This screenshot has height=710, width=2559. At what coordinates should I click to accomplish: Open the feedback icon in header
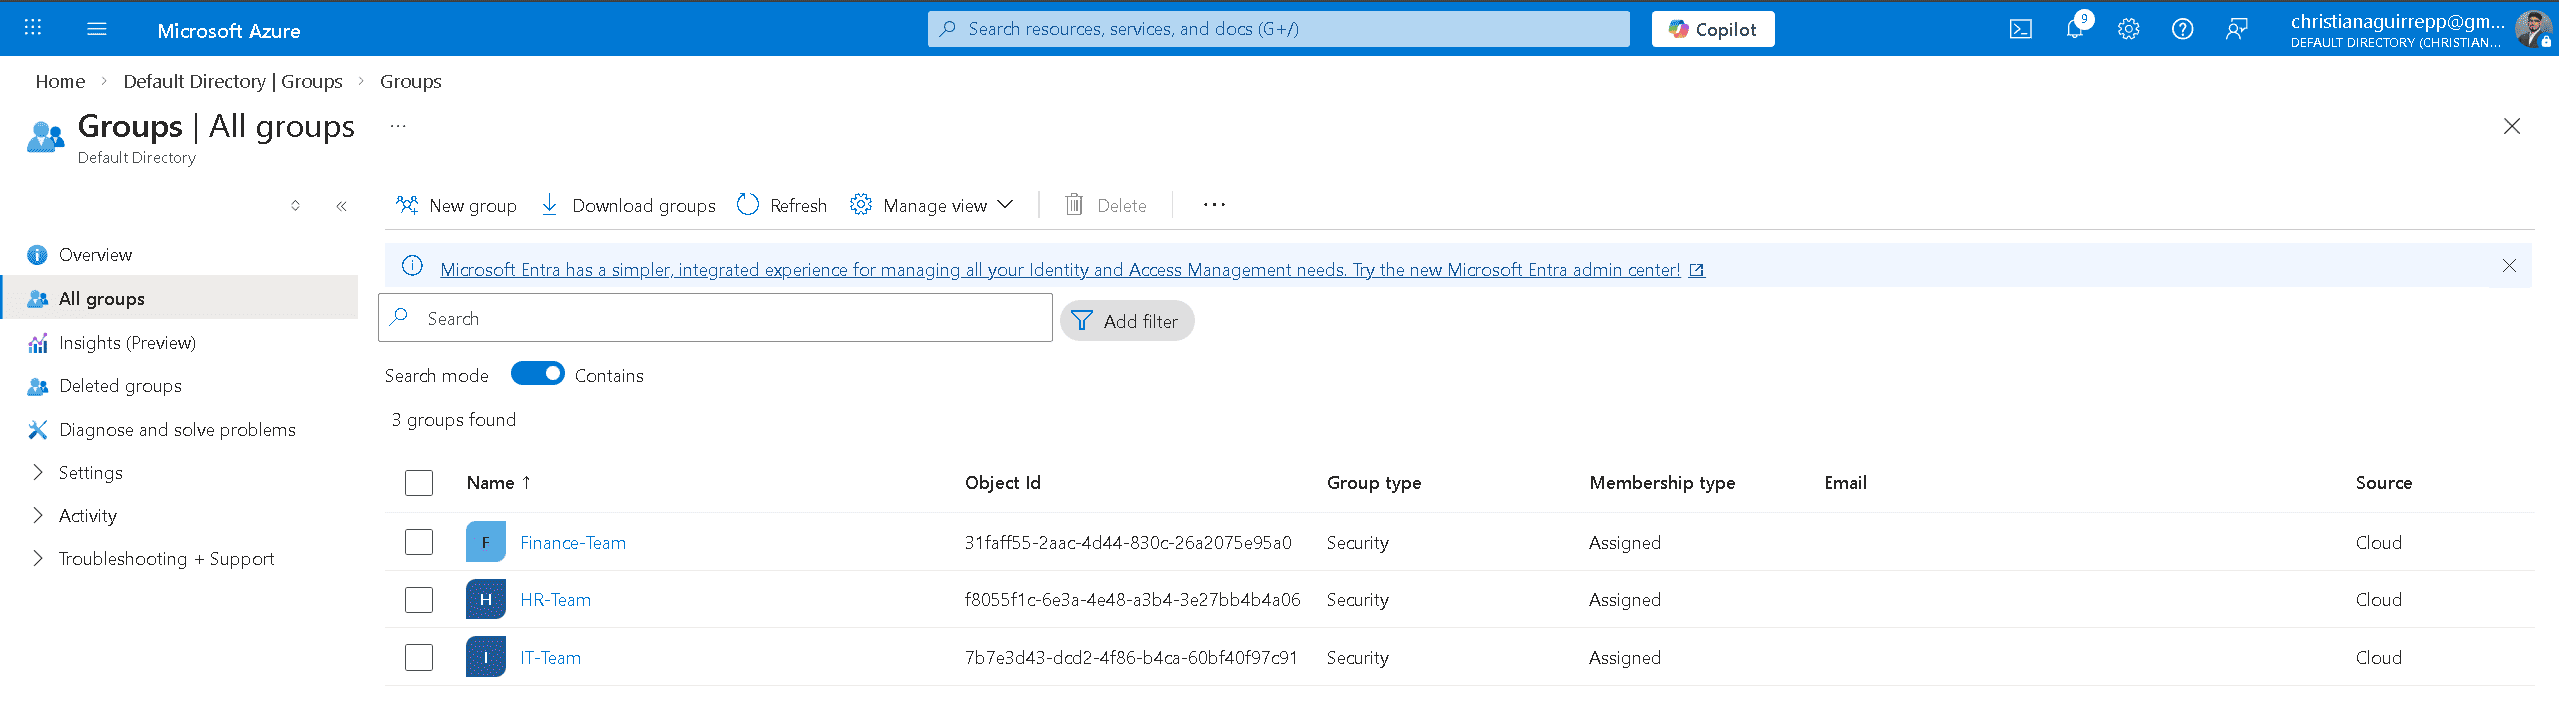pos(2236,29)
